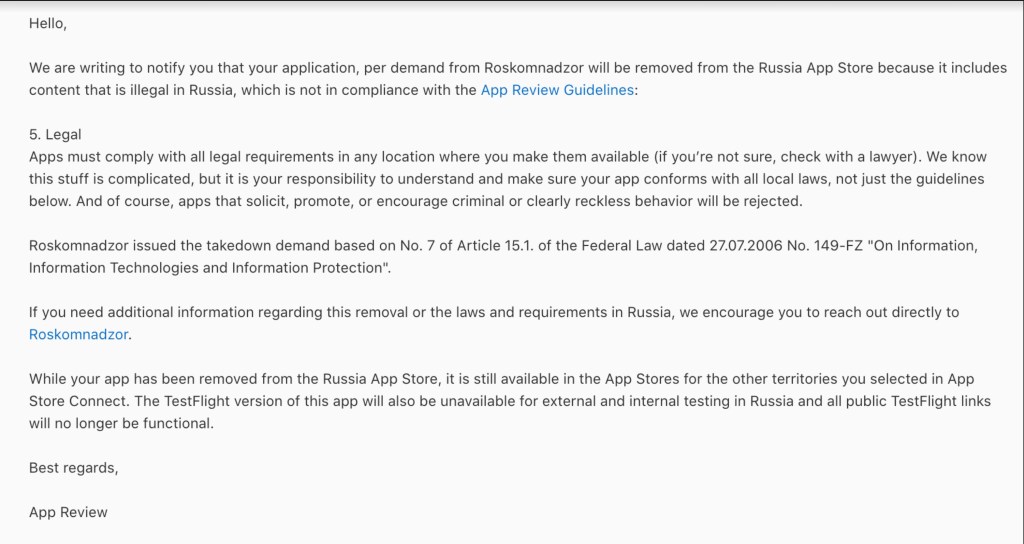Follow the blue Roskomnadzor hyperlink
The image size is (1024, 544).
pos(79,334)
